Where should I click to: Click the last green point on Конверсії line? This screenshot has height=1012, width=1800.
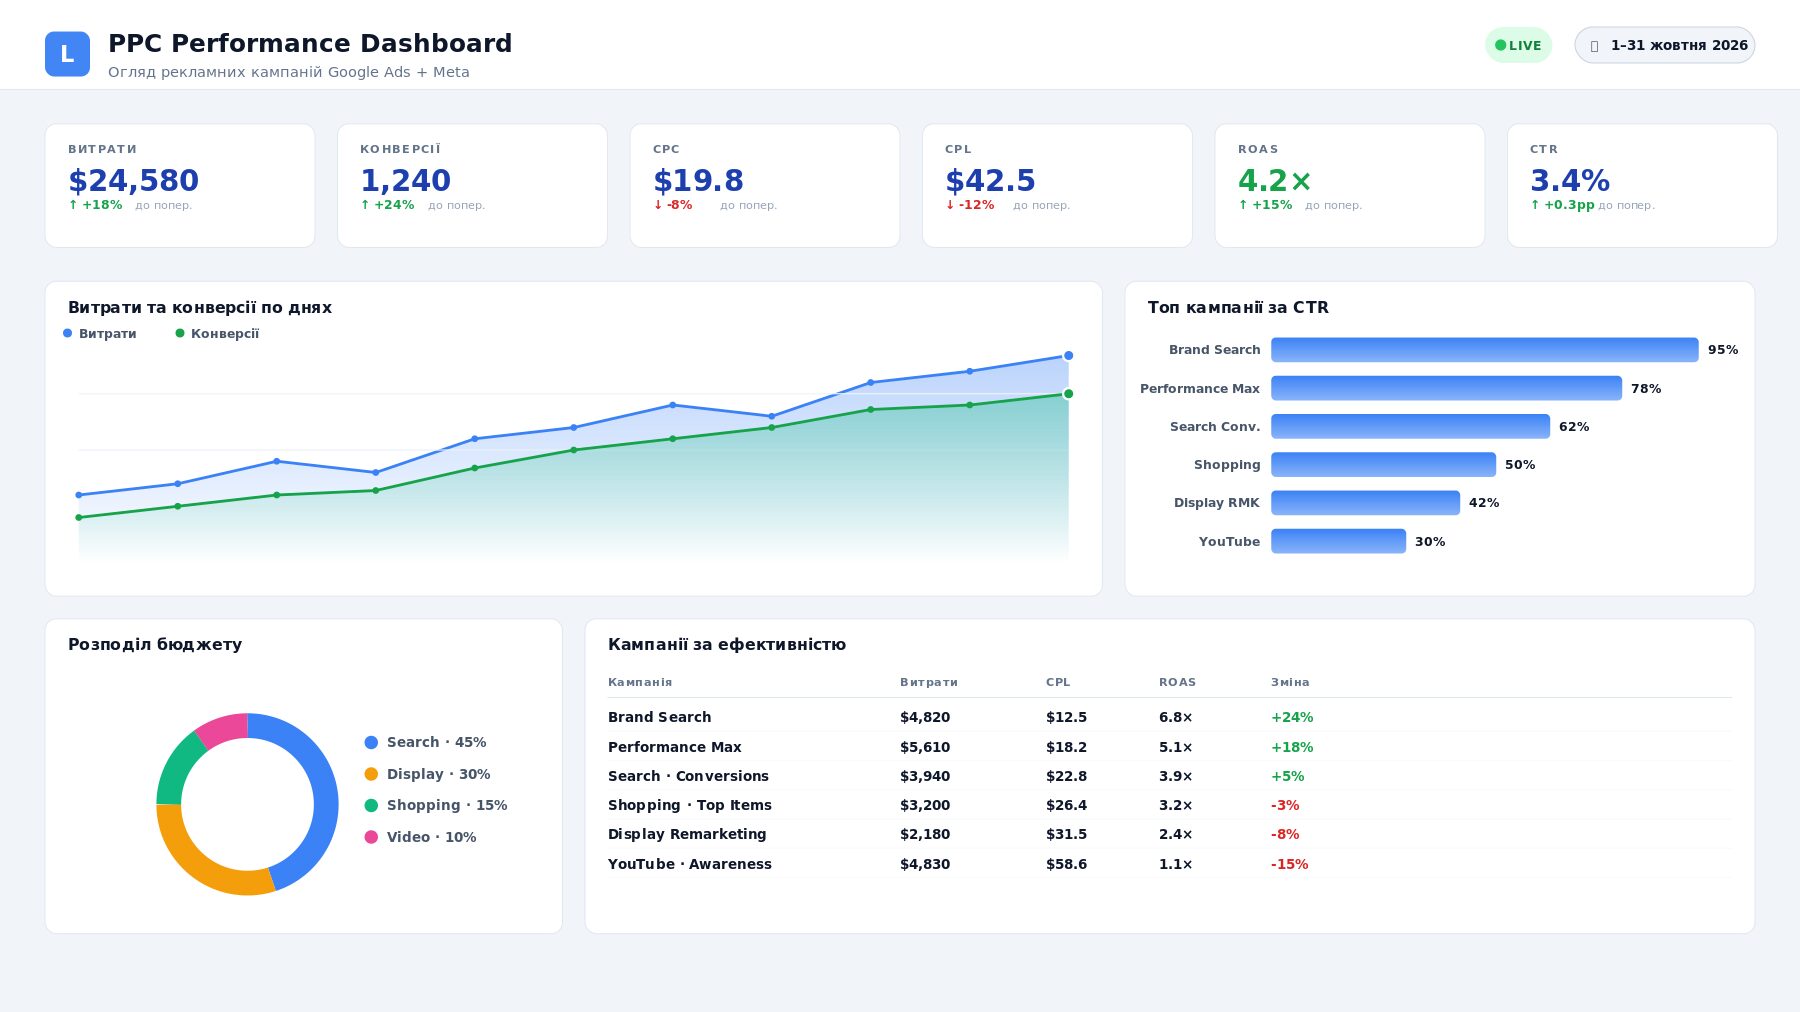[x=1068, y=394]
